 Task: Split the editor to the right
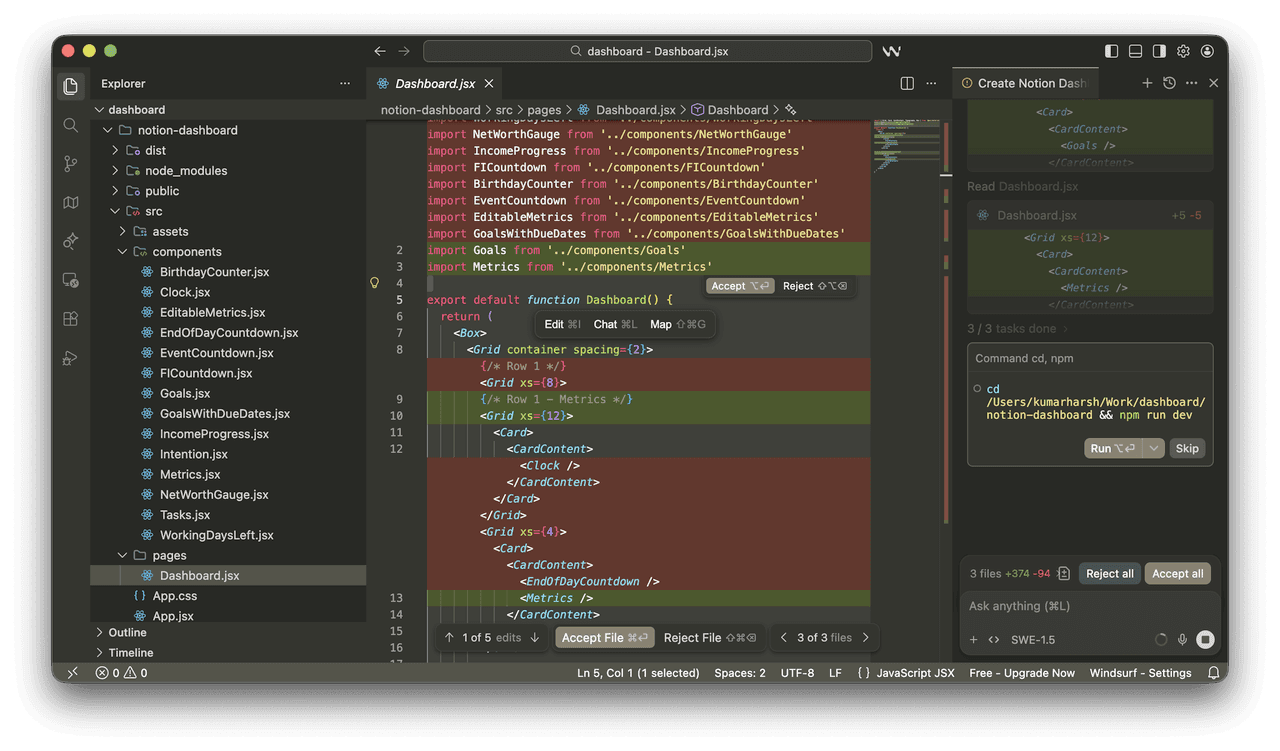[907, 83]
